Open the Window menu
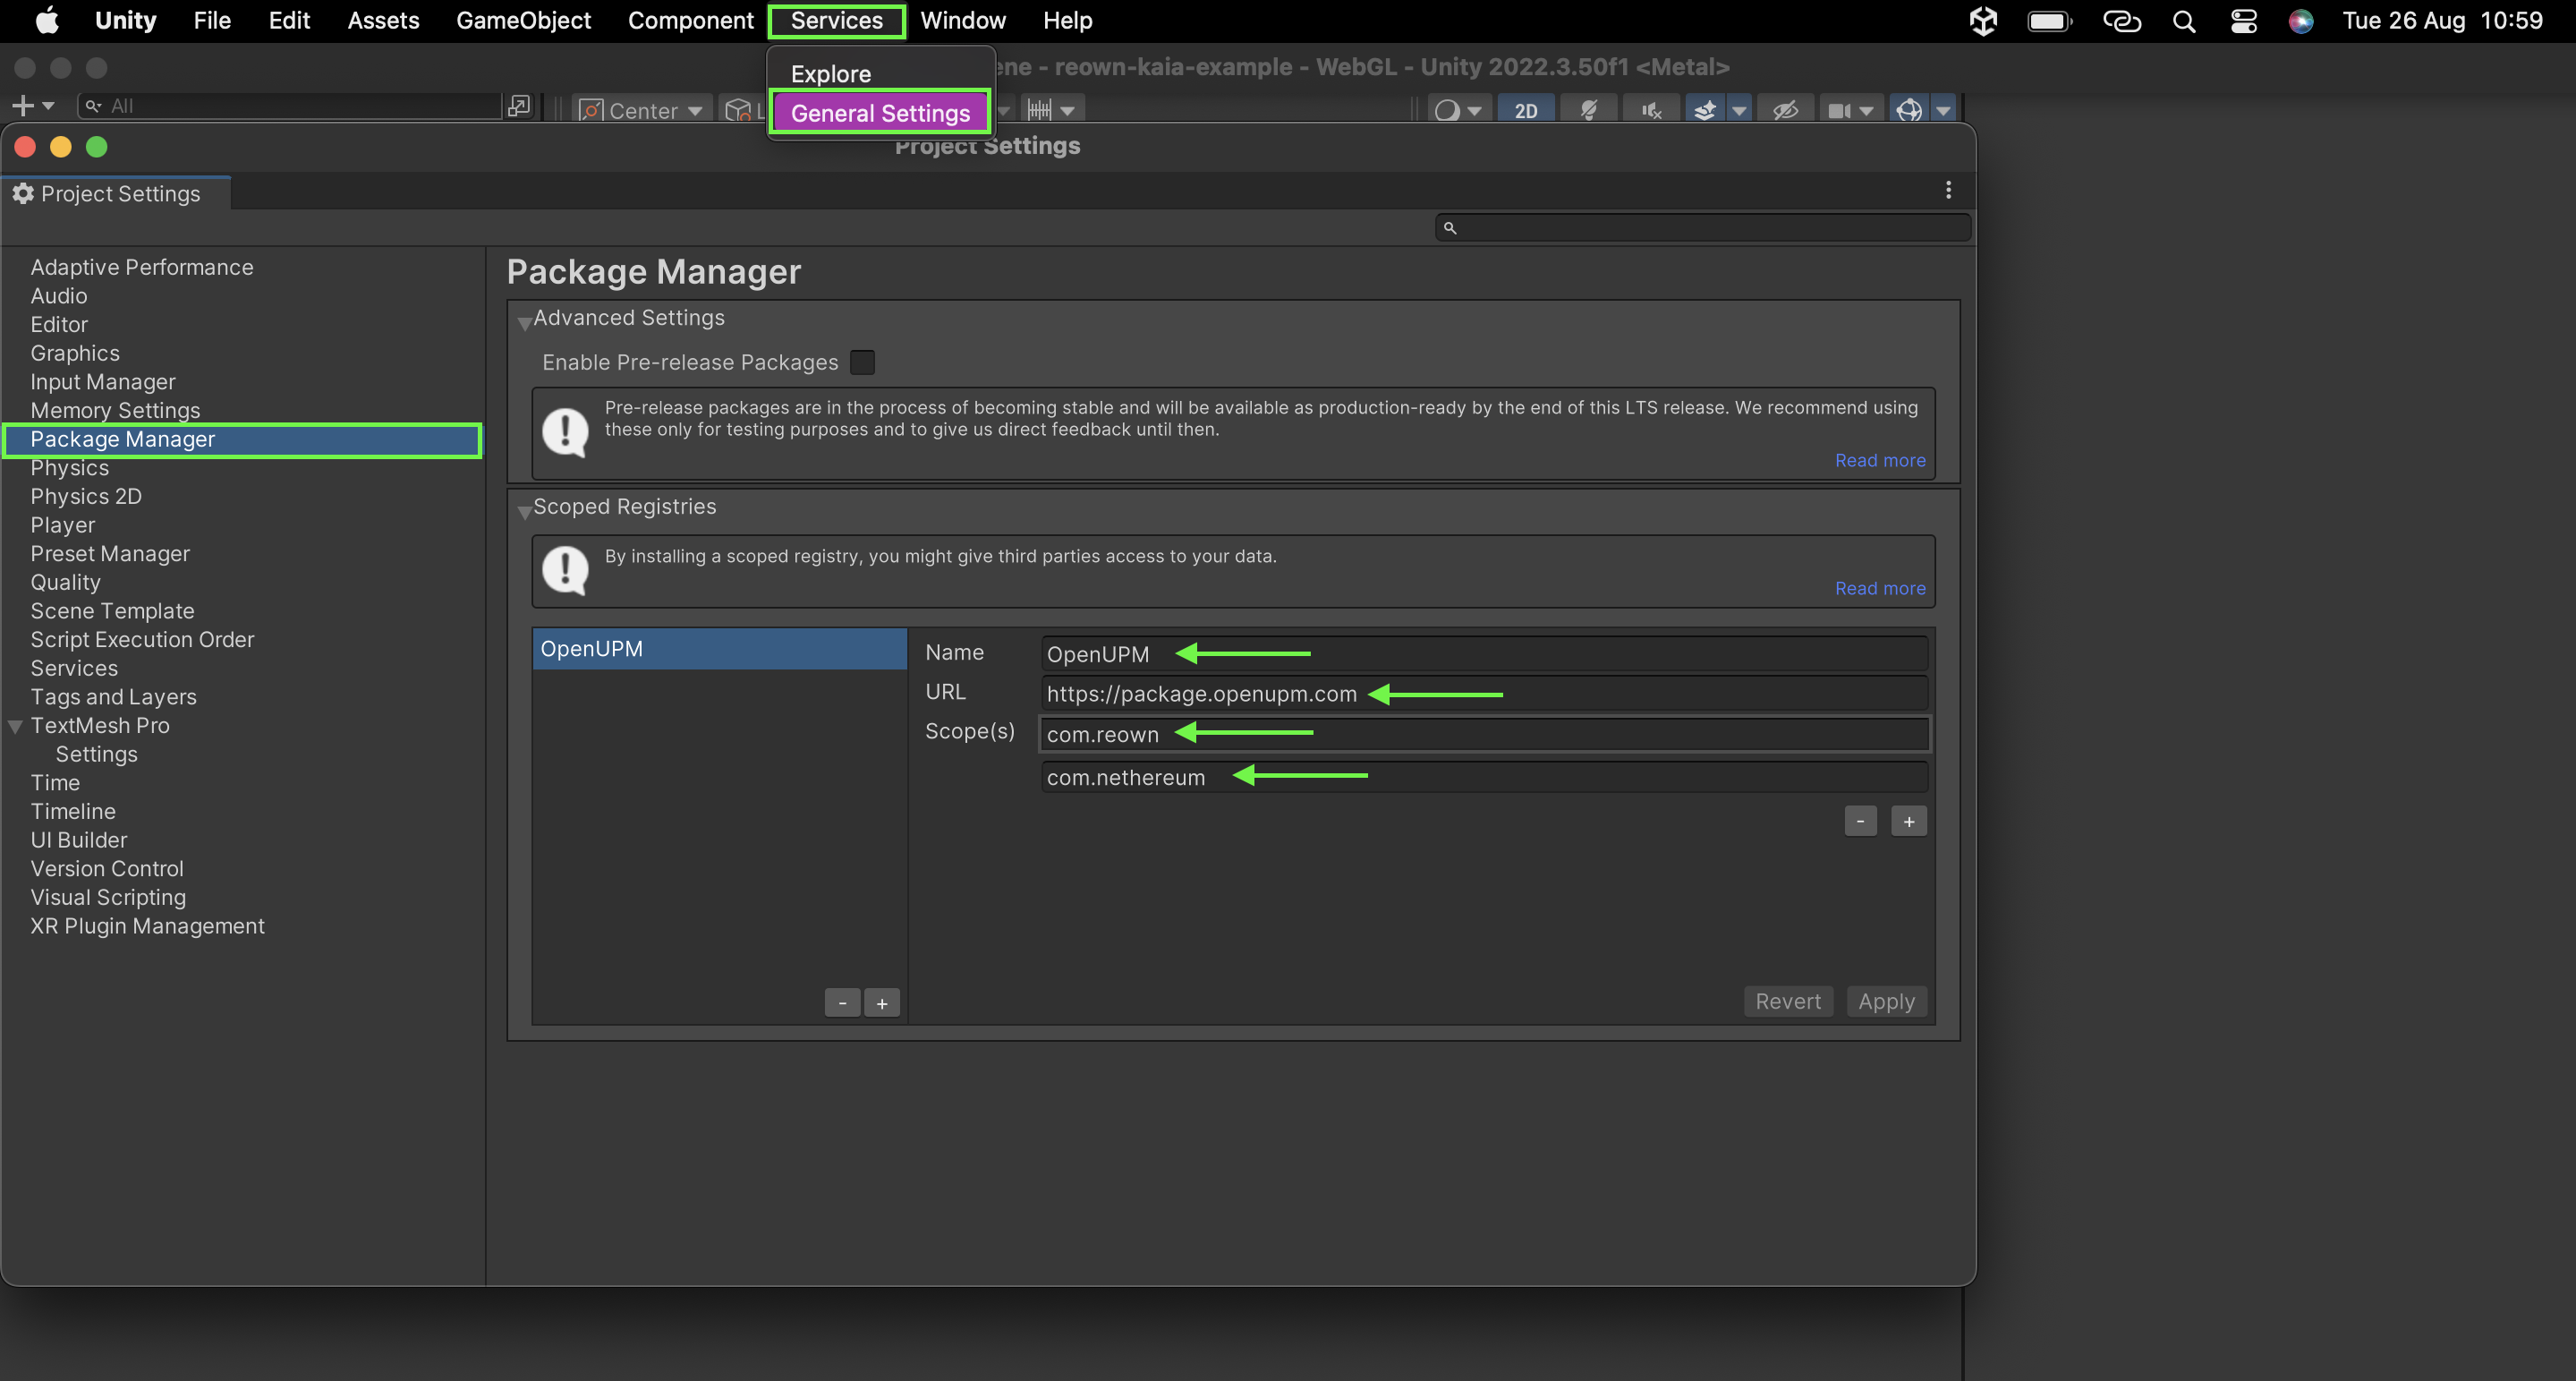 coord(962,21)
